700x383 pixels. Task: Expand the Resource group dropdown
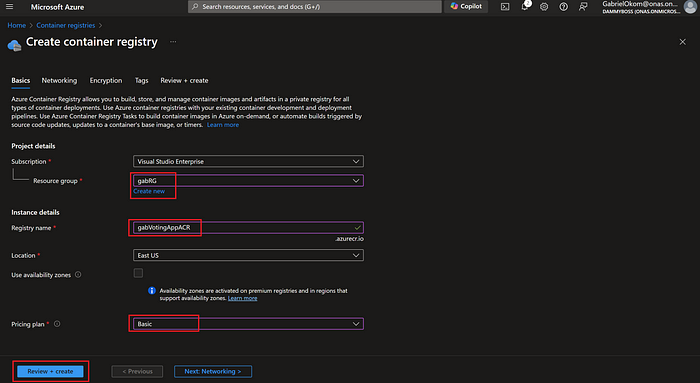point(248,181)
